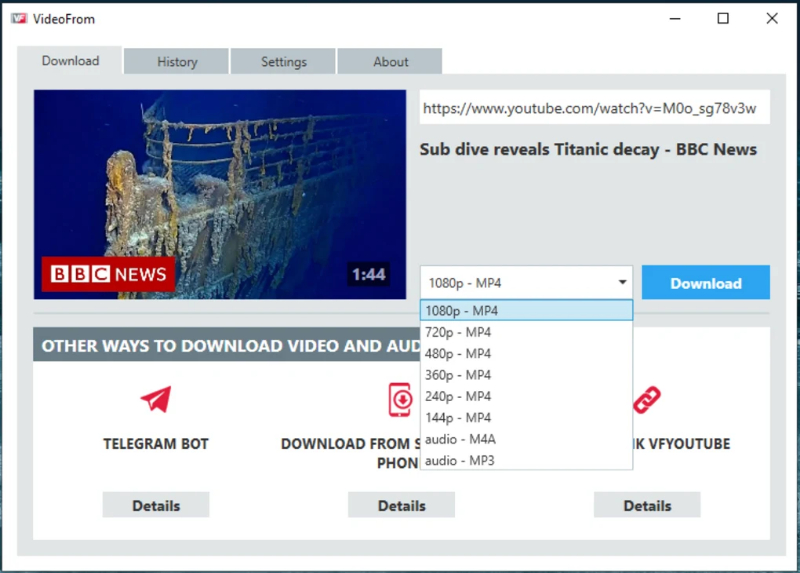Click the TELEGRAM BOT label
The width and height of the screenshot is (800, 573).
pos(156,444)
